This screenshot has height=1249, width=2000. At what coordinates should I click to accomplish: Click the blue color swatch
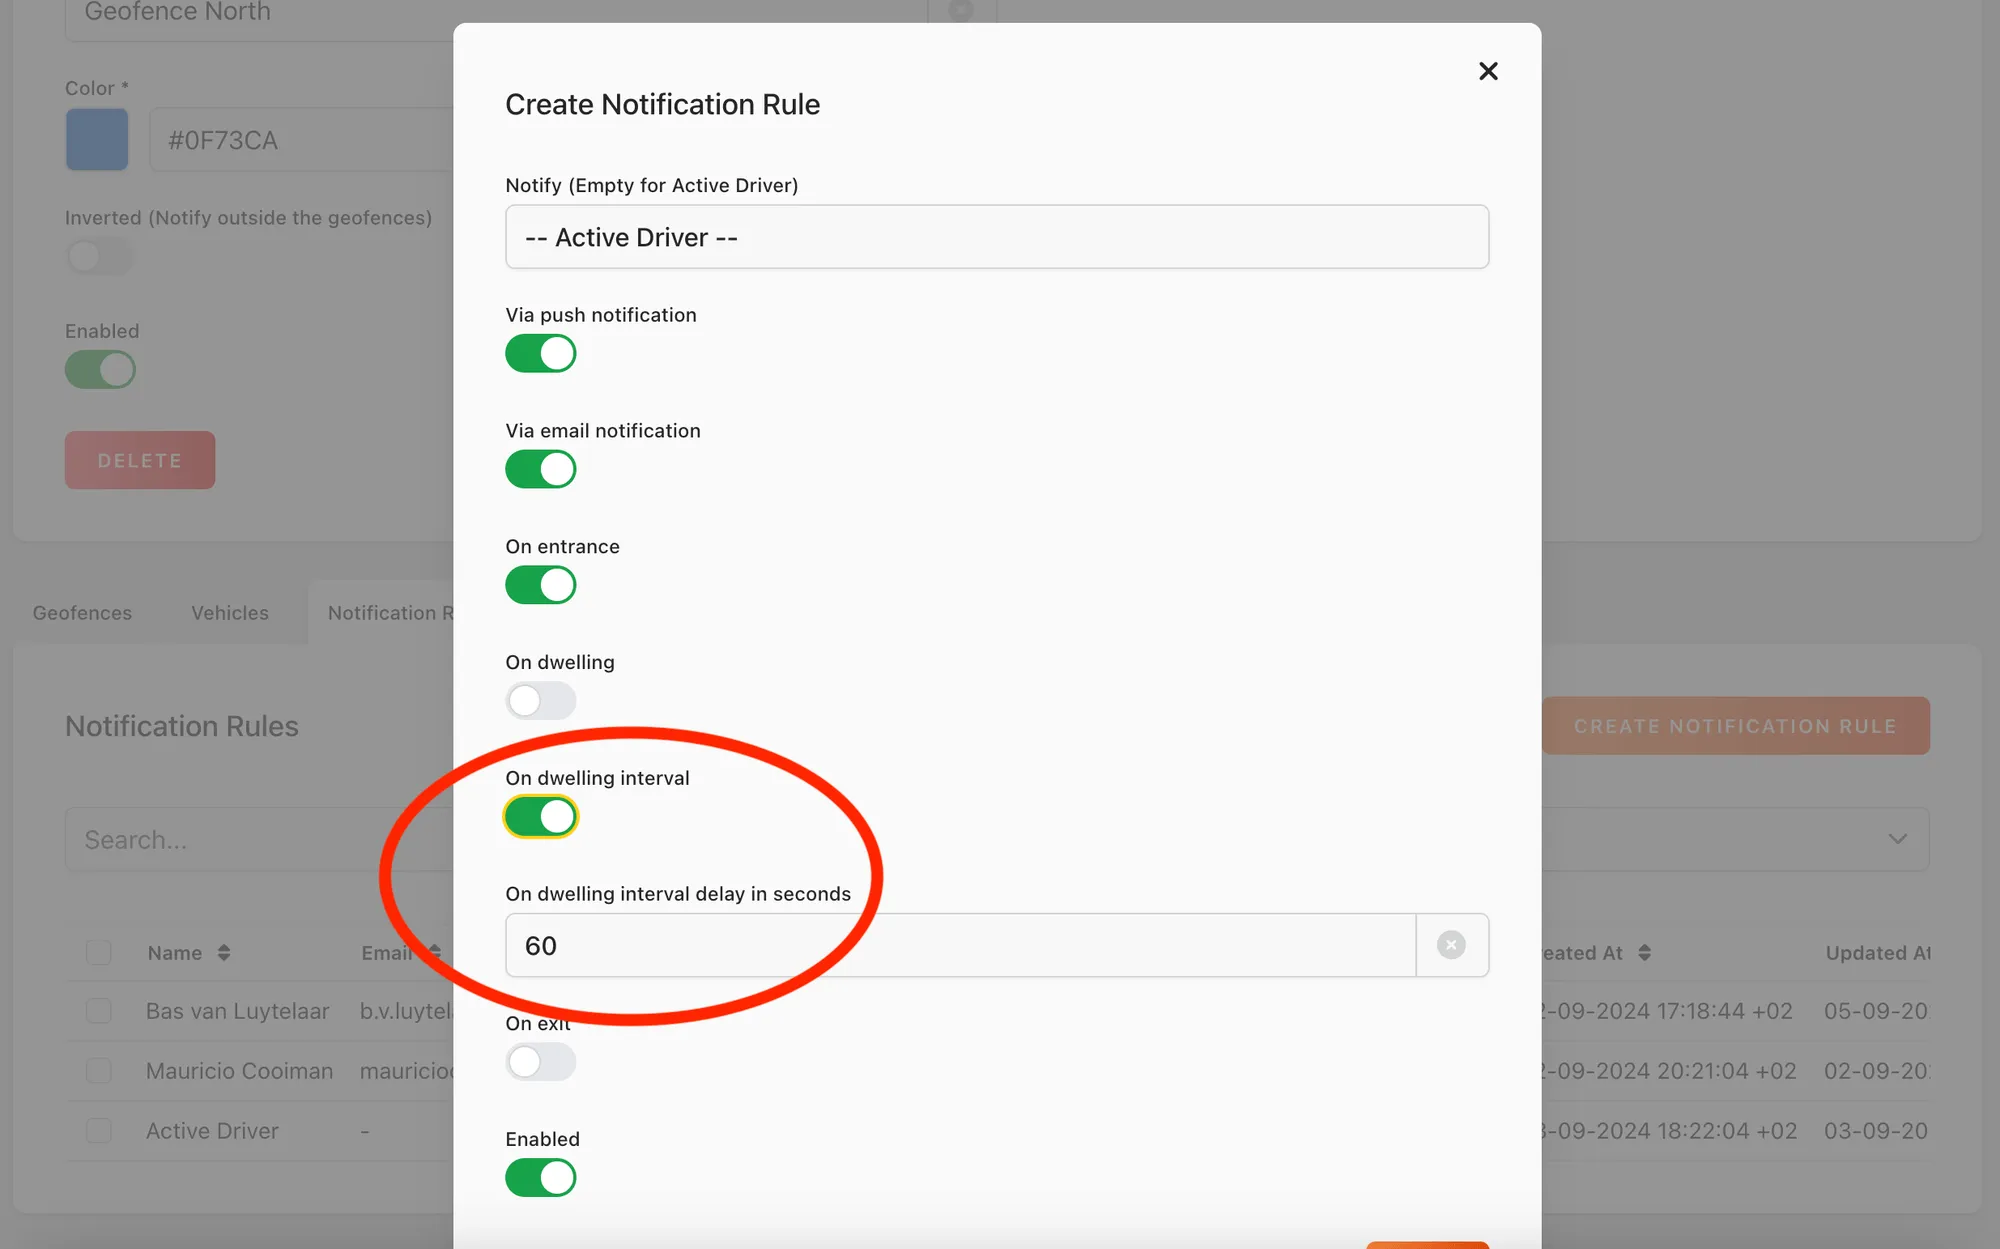tap(97, 140)
